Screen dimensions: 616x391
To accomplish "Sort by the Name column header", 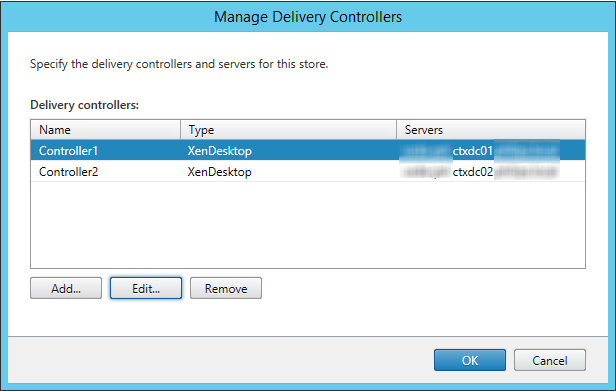I will pos(106,130).
